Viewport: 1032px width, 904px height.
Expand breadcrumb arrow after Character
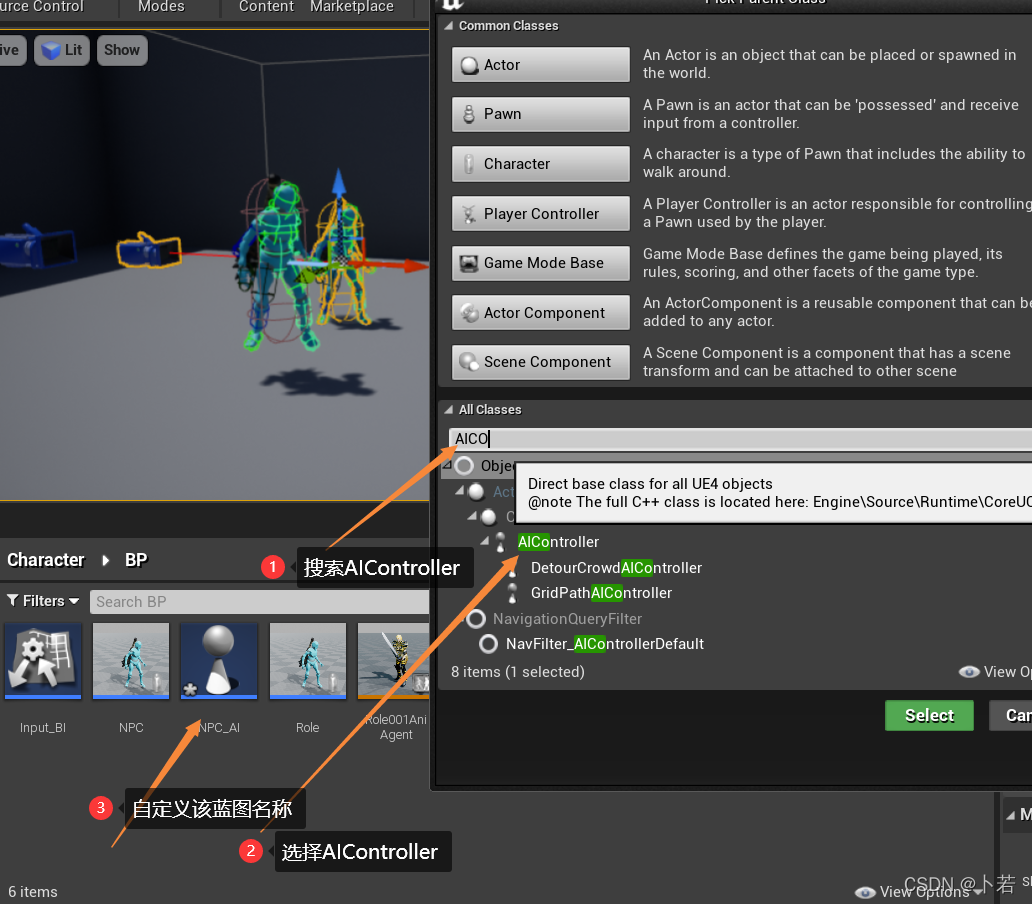tap(105, 560)
